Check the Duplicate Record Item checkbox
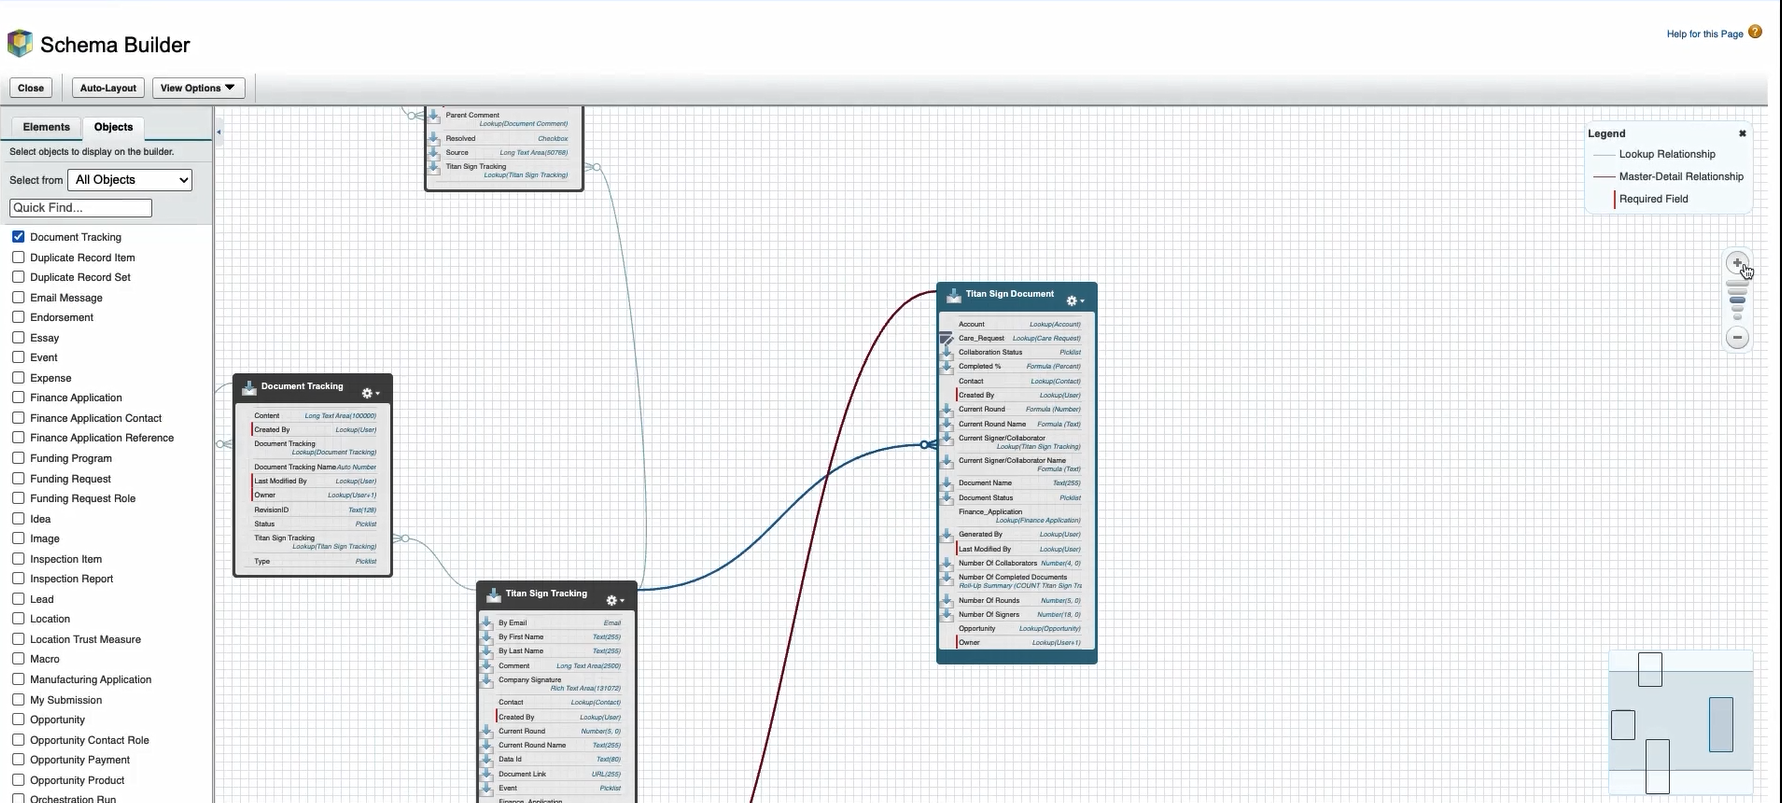 [18, 257]
